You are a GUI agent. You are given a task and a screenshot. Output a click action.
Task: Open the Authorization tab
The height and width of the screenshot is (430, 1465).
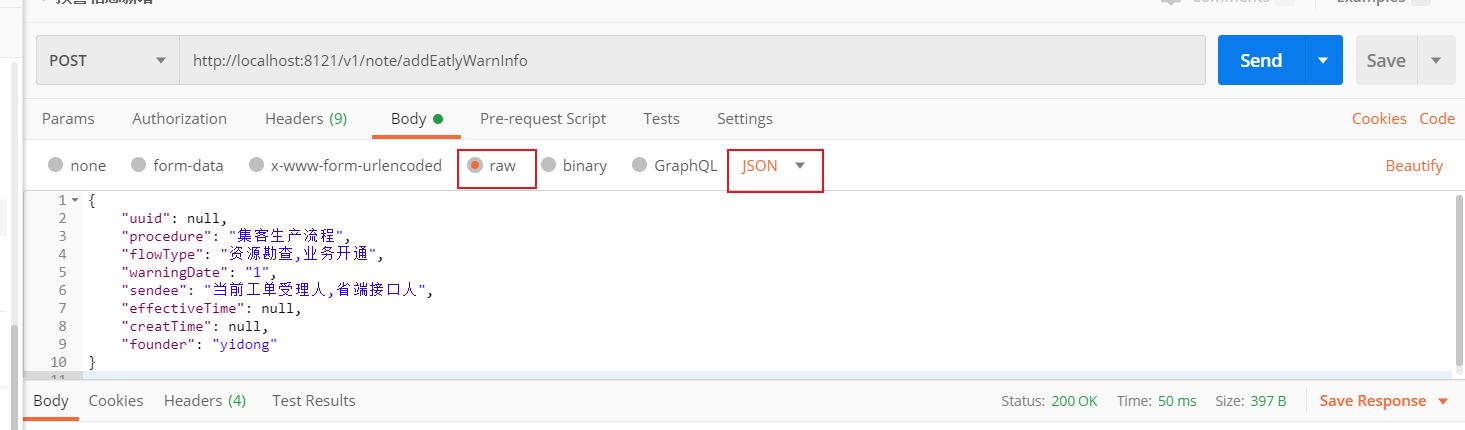tap(179, 118)
